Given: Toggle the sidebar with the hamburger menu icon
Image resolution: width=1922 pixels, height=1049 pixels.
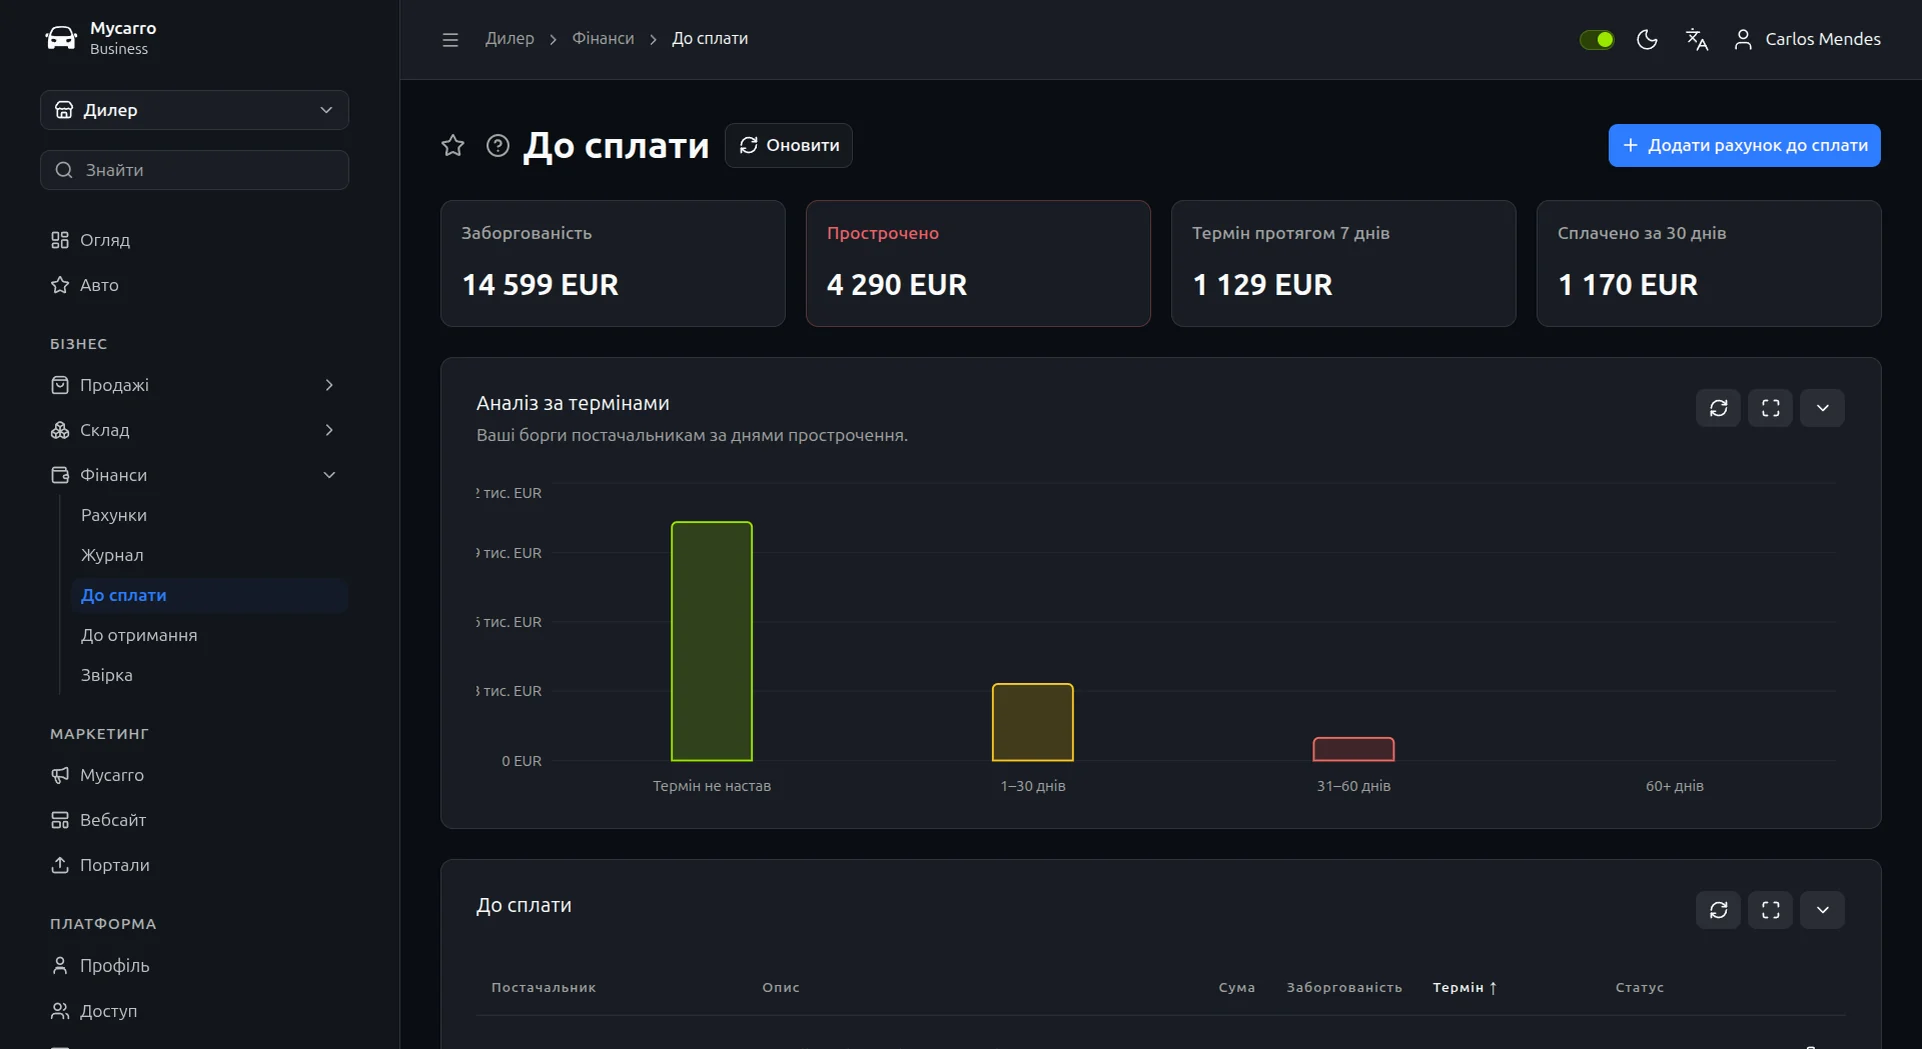Looking at the screenshot, I should [x=450, y=39].
